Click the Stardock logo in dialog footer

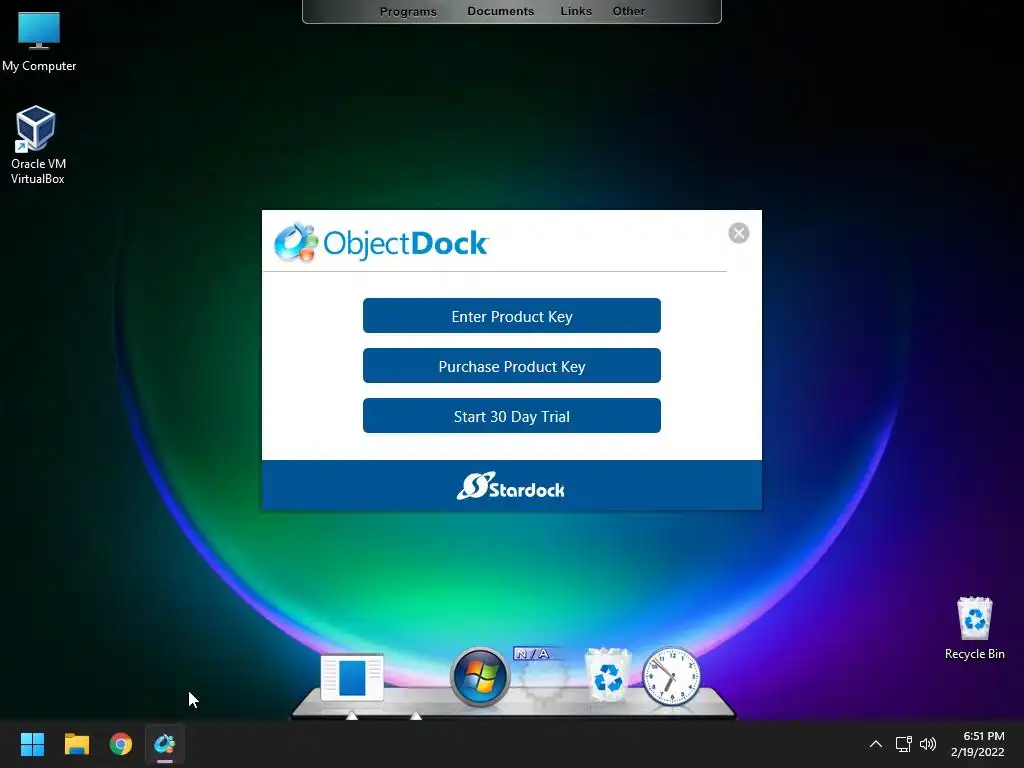511,486
